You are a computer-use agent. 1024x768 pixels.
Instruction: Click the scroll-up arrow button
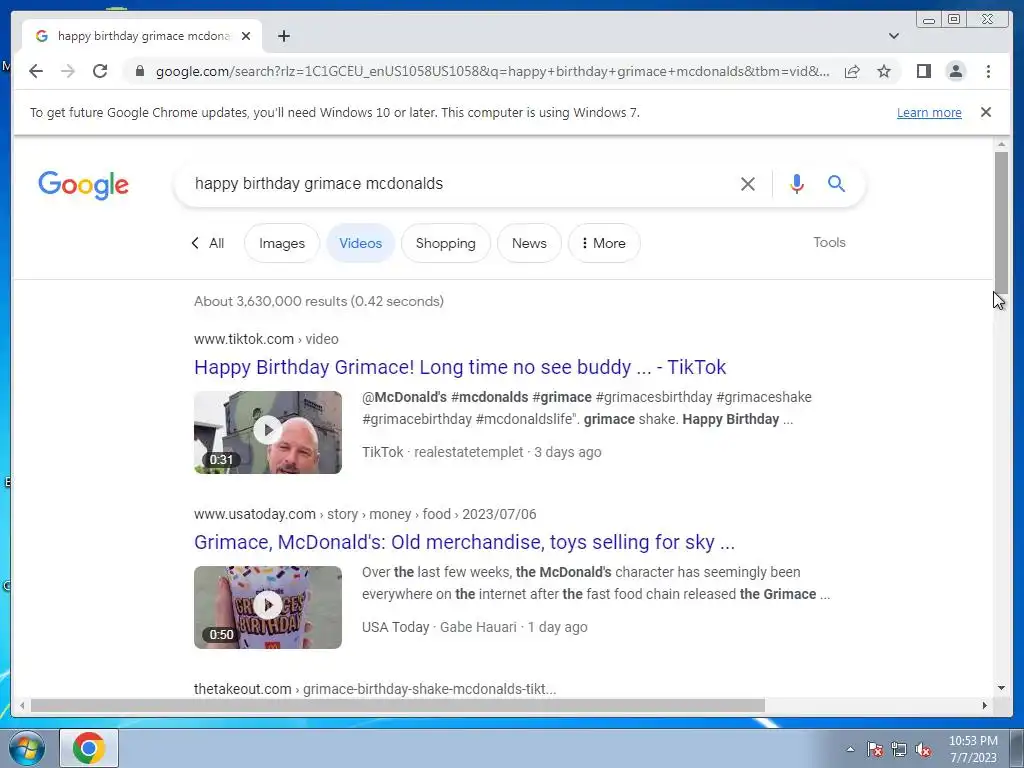1001,144
